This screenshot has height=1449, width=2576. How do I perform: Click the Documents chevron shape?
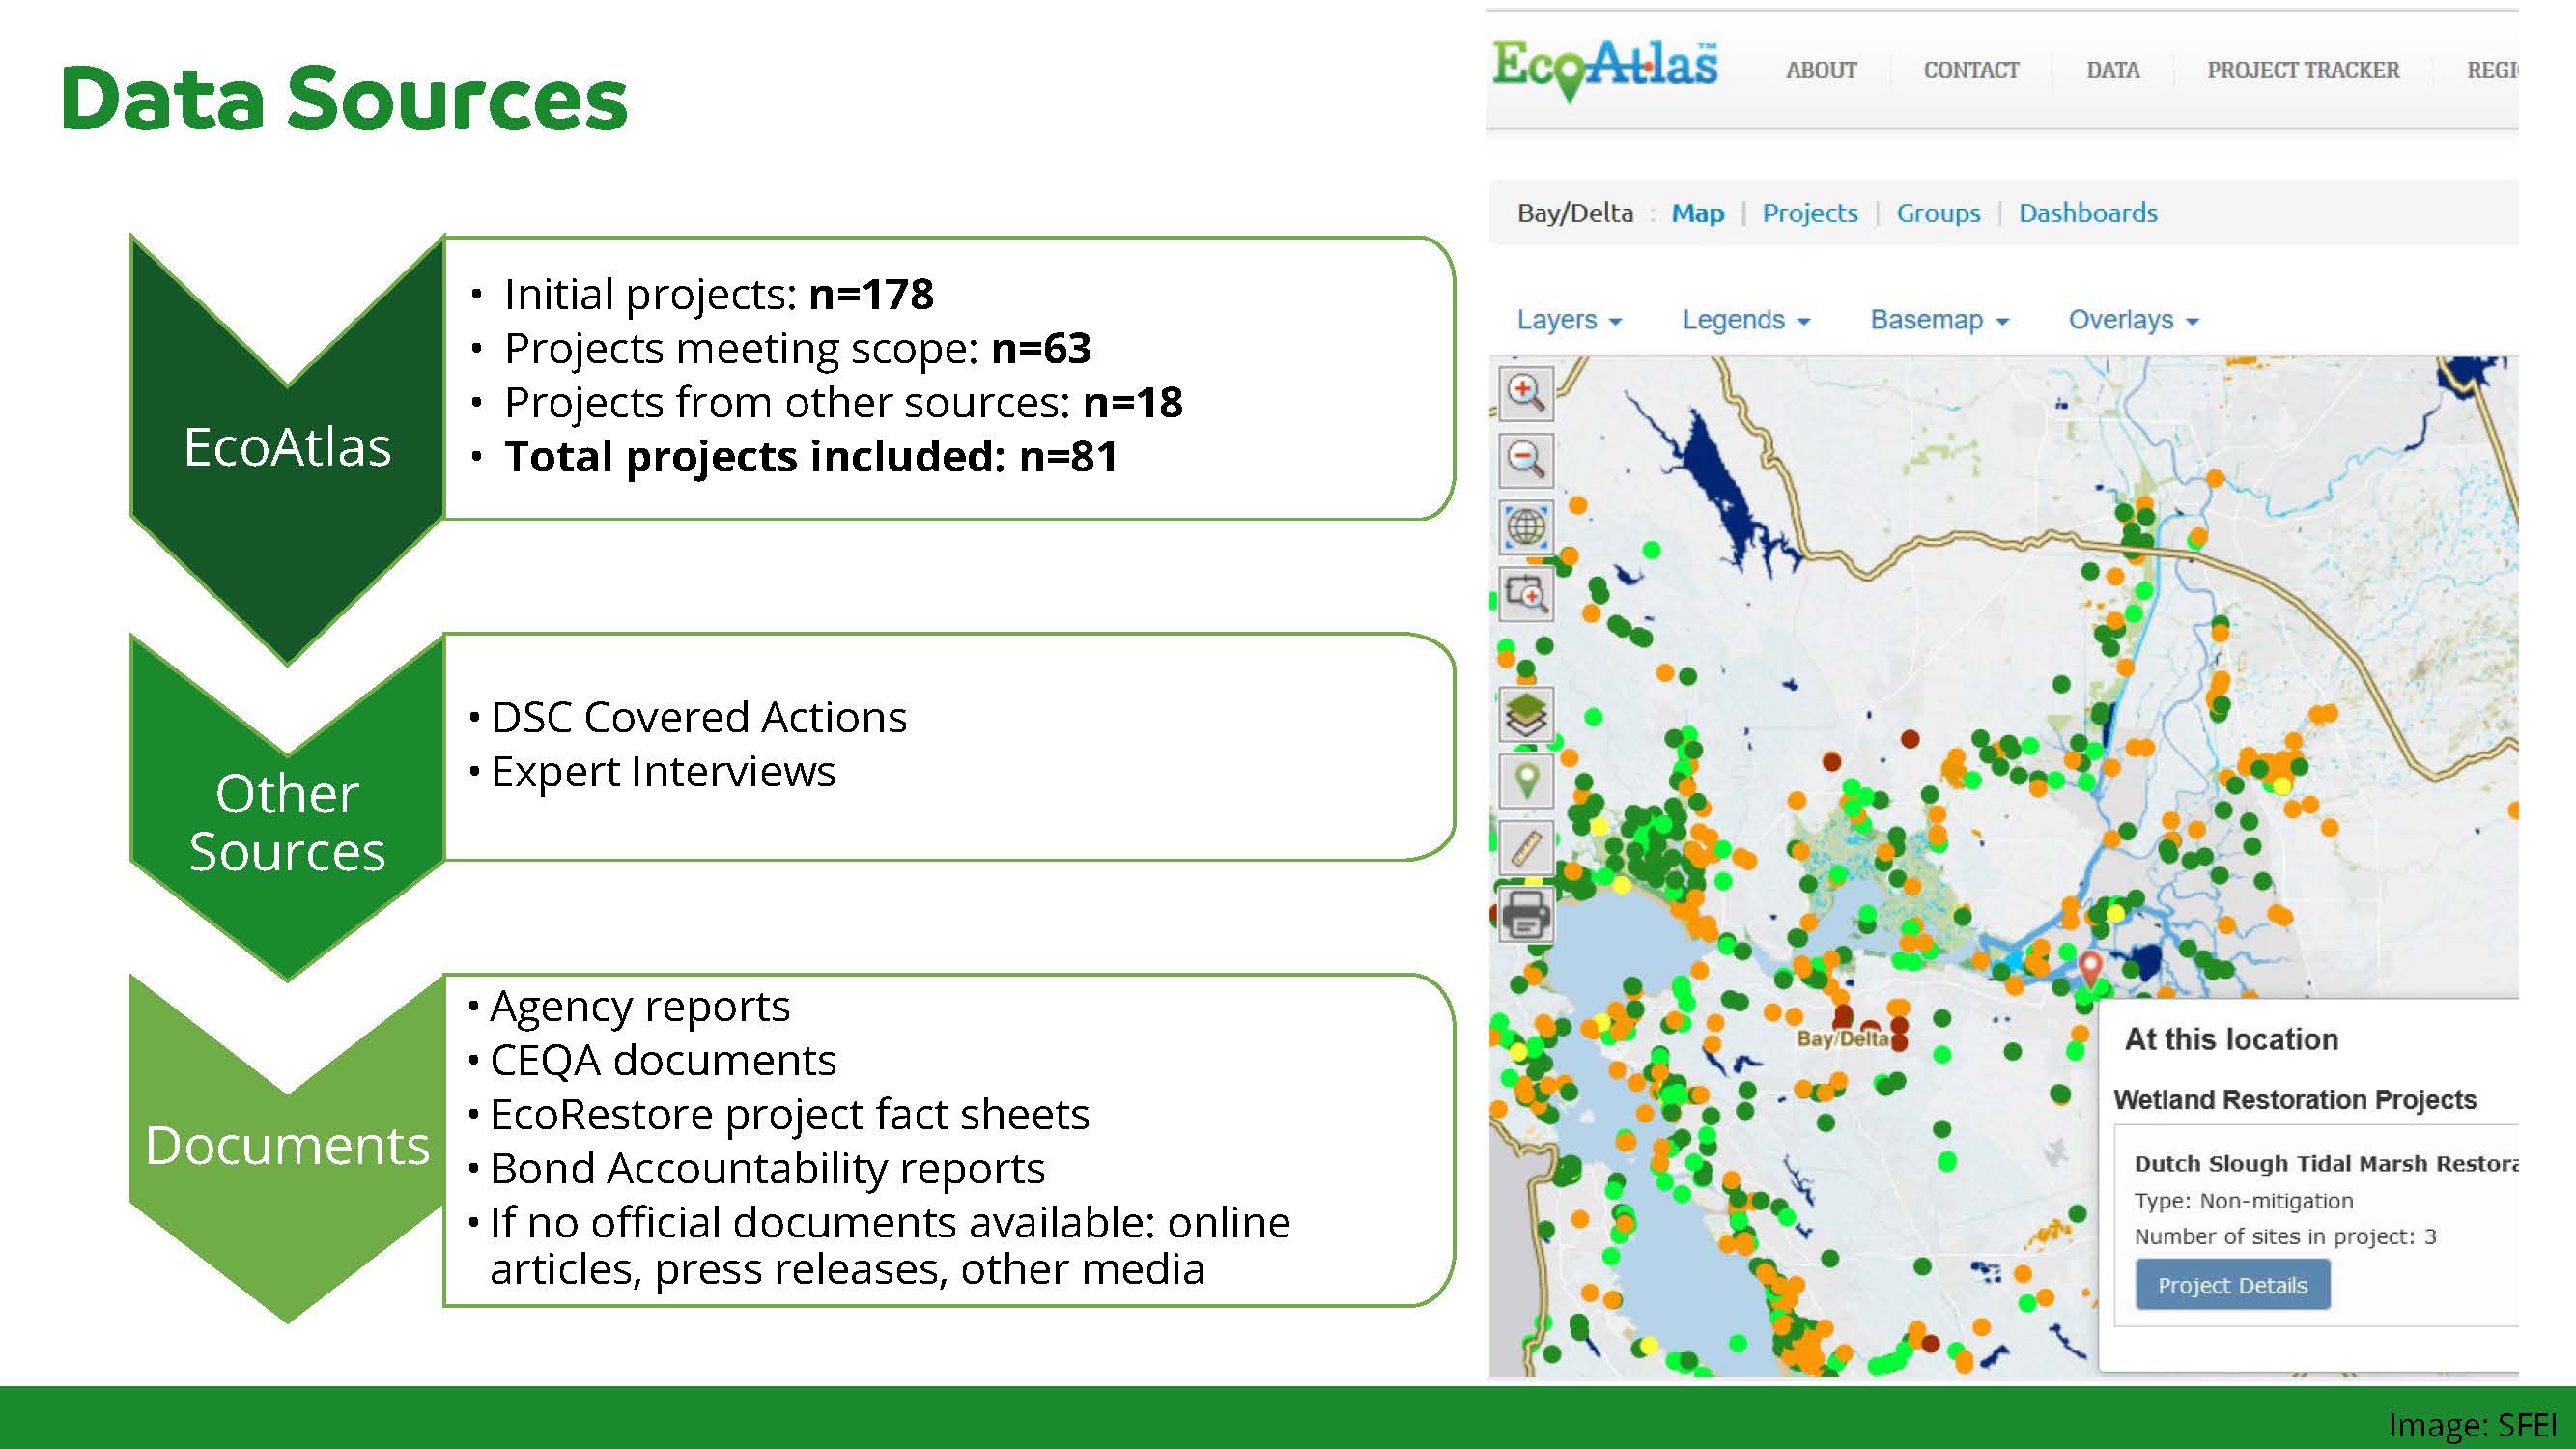pos(287,1148)
